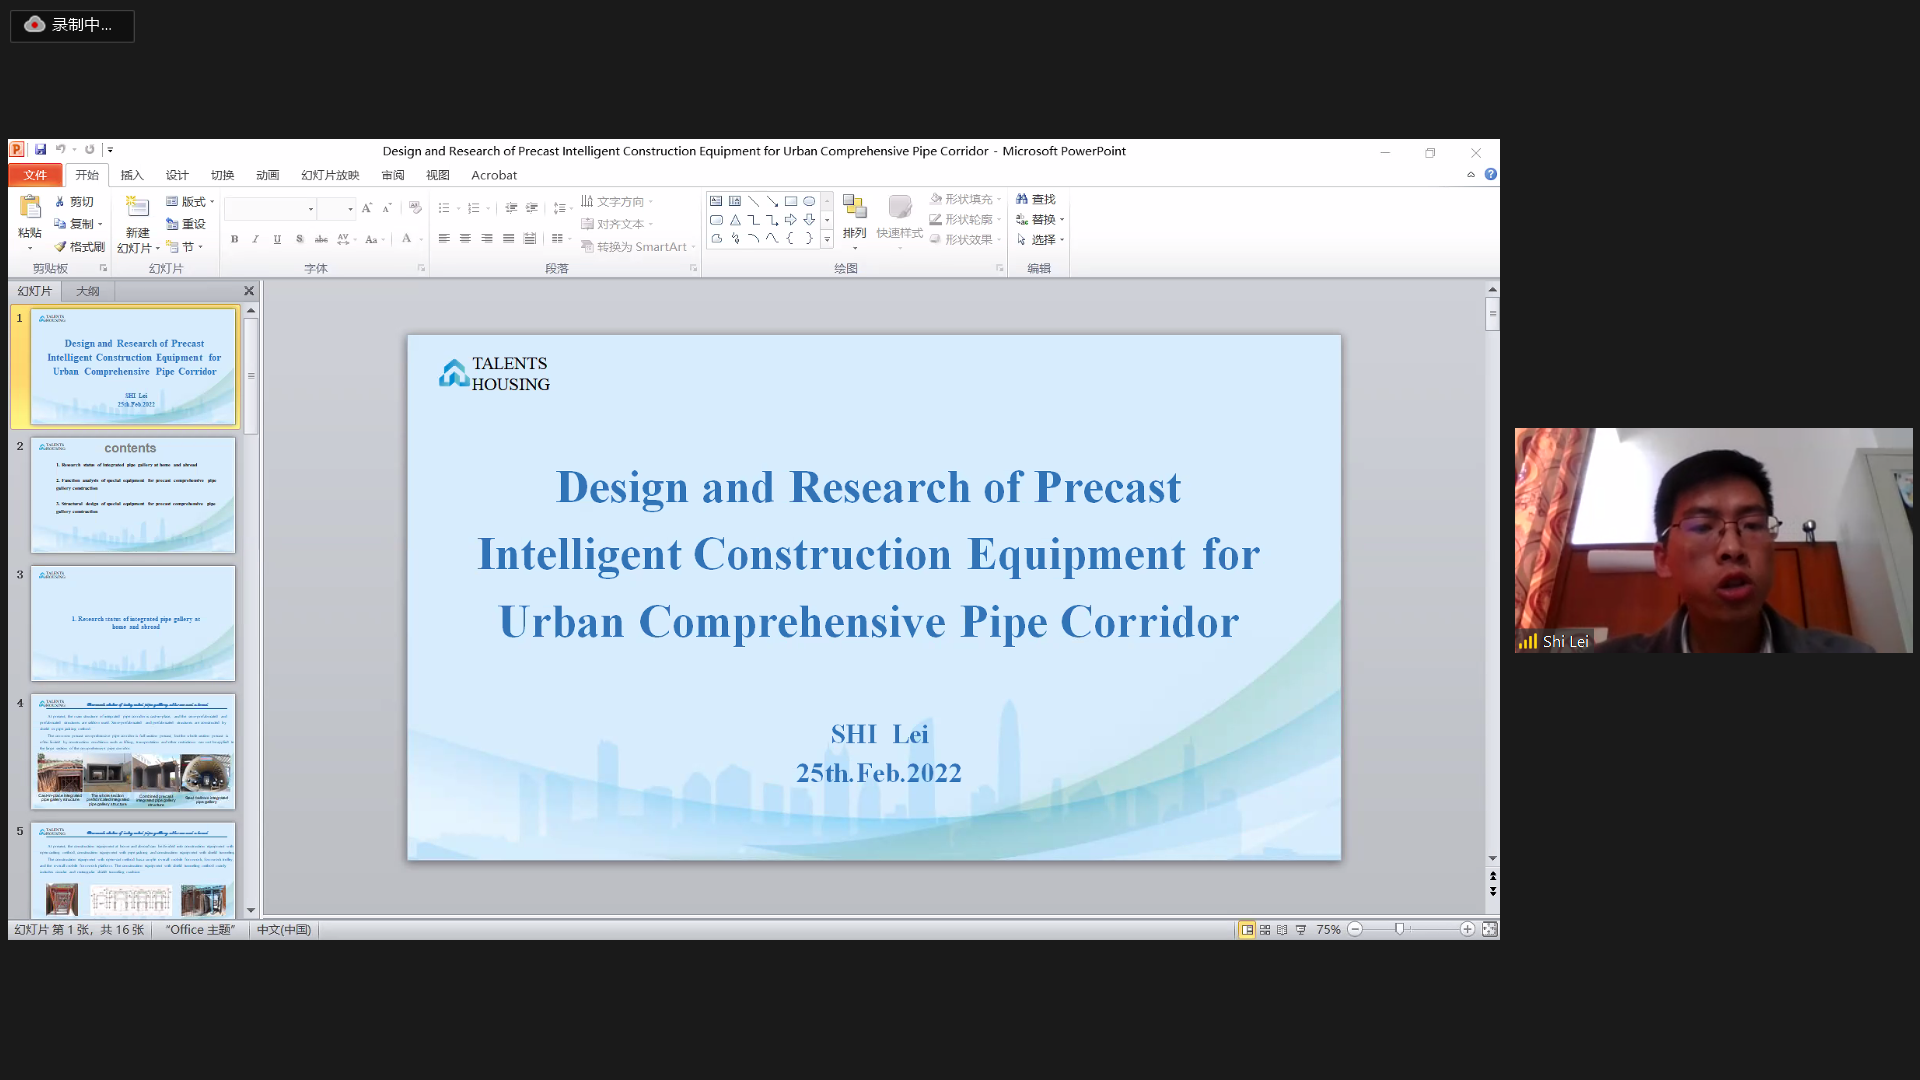Viewport: 1920px width, 1080px height.
Task: Click the Format Painter (格式刷) button
Action: coord(79,247)
